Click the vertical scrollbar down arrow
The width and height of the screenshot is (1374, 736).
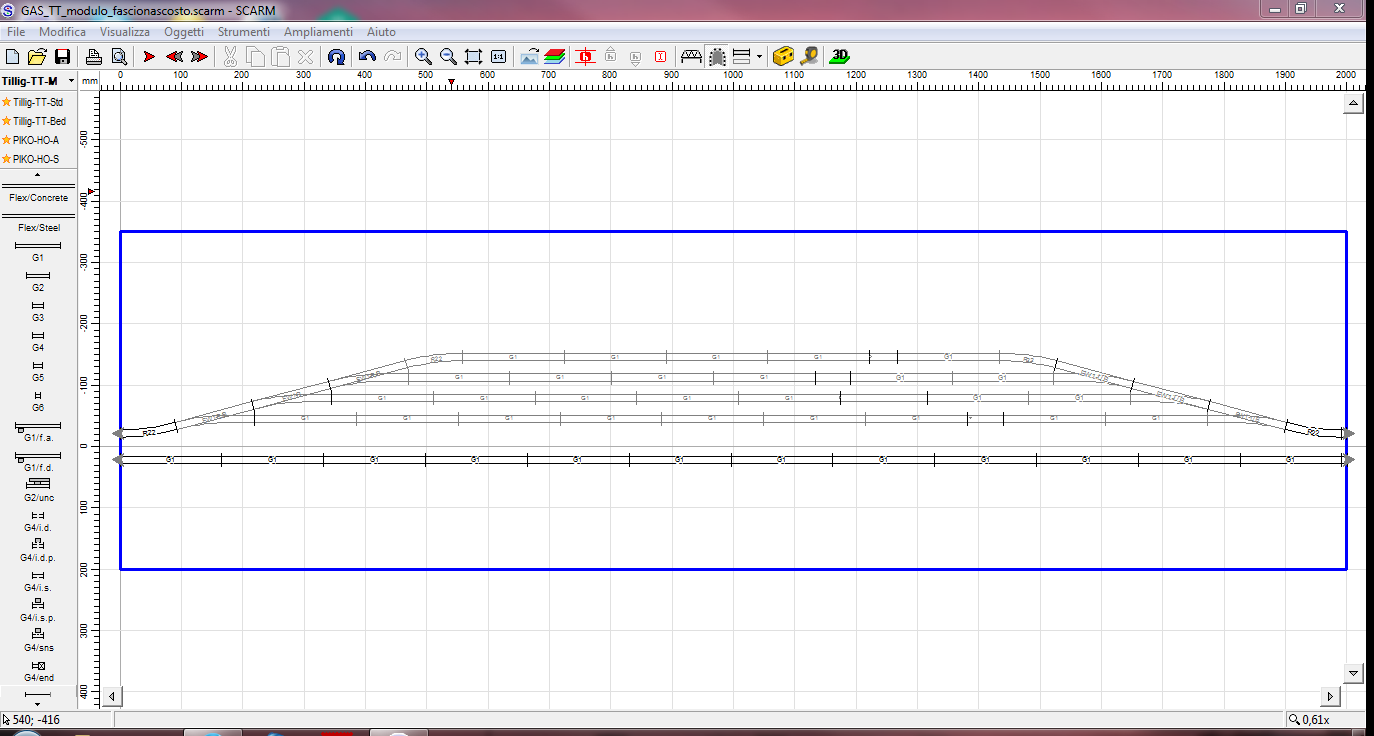(x=1354, y=673)
